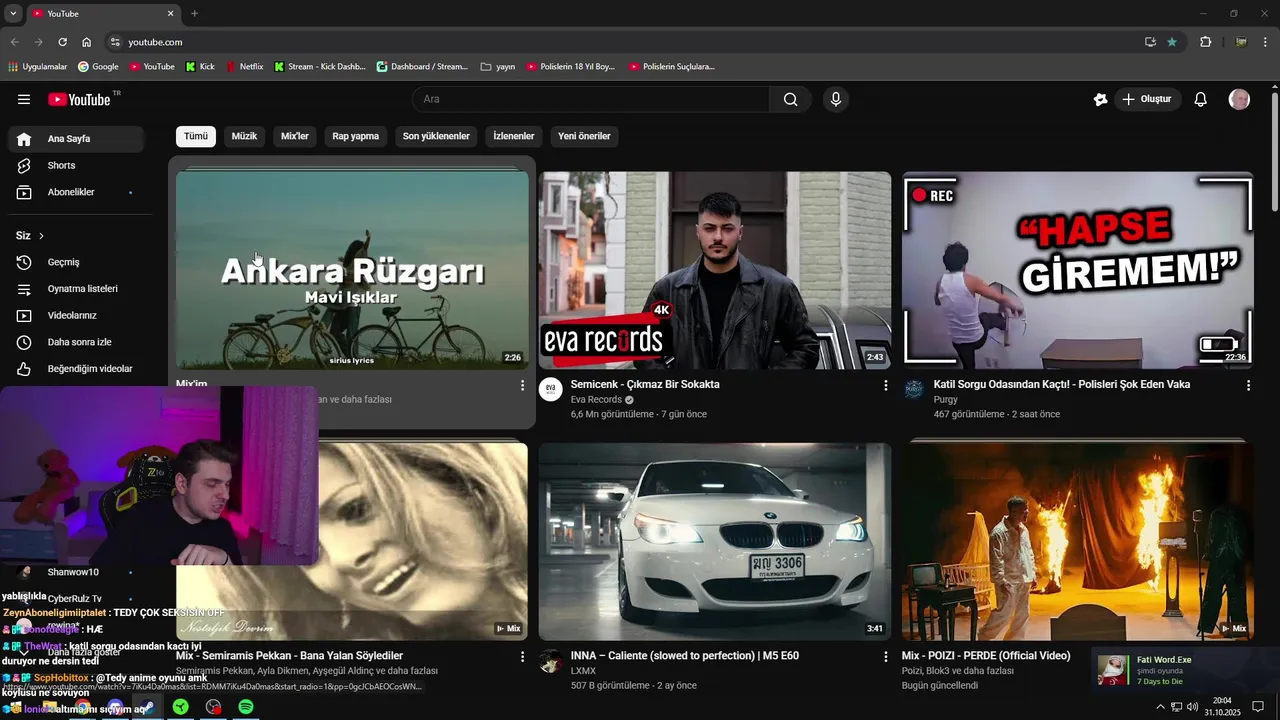Open options menu for Semicenk video
1280x720 pixels.
[885, 385]
